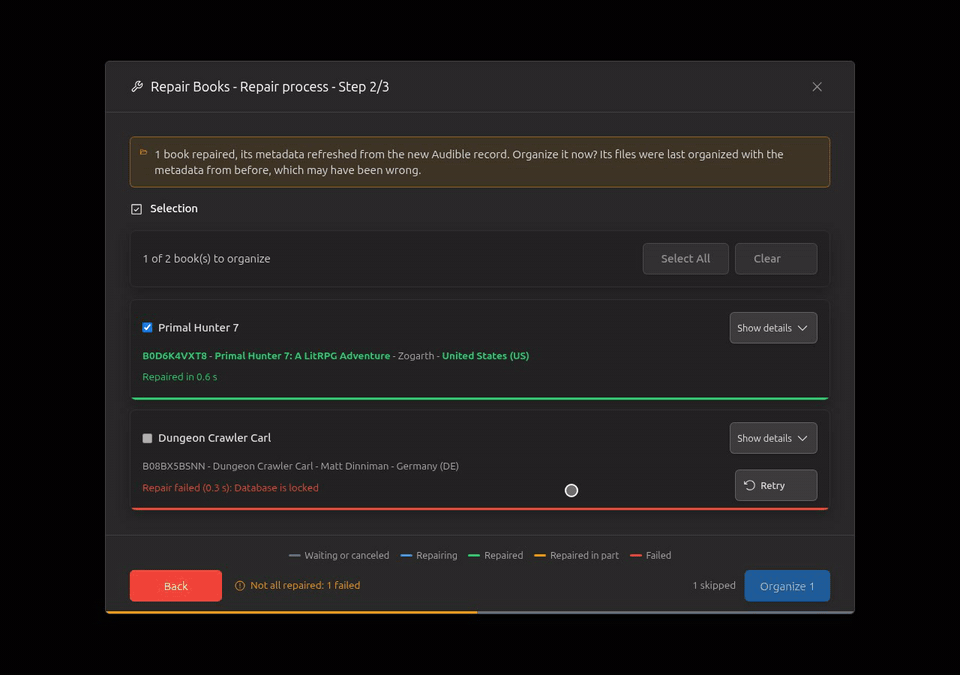Expand Show details for Primal Hunter 7
Viewport: 960px width, 675px height.
773,328
